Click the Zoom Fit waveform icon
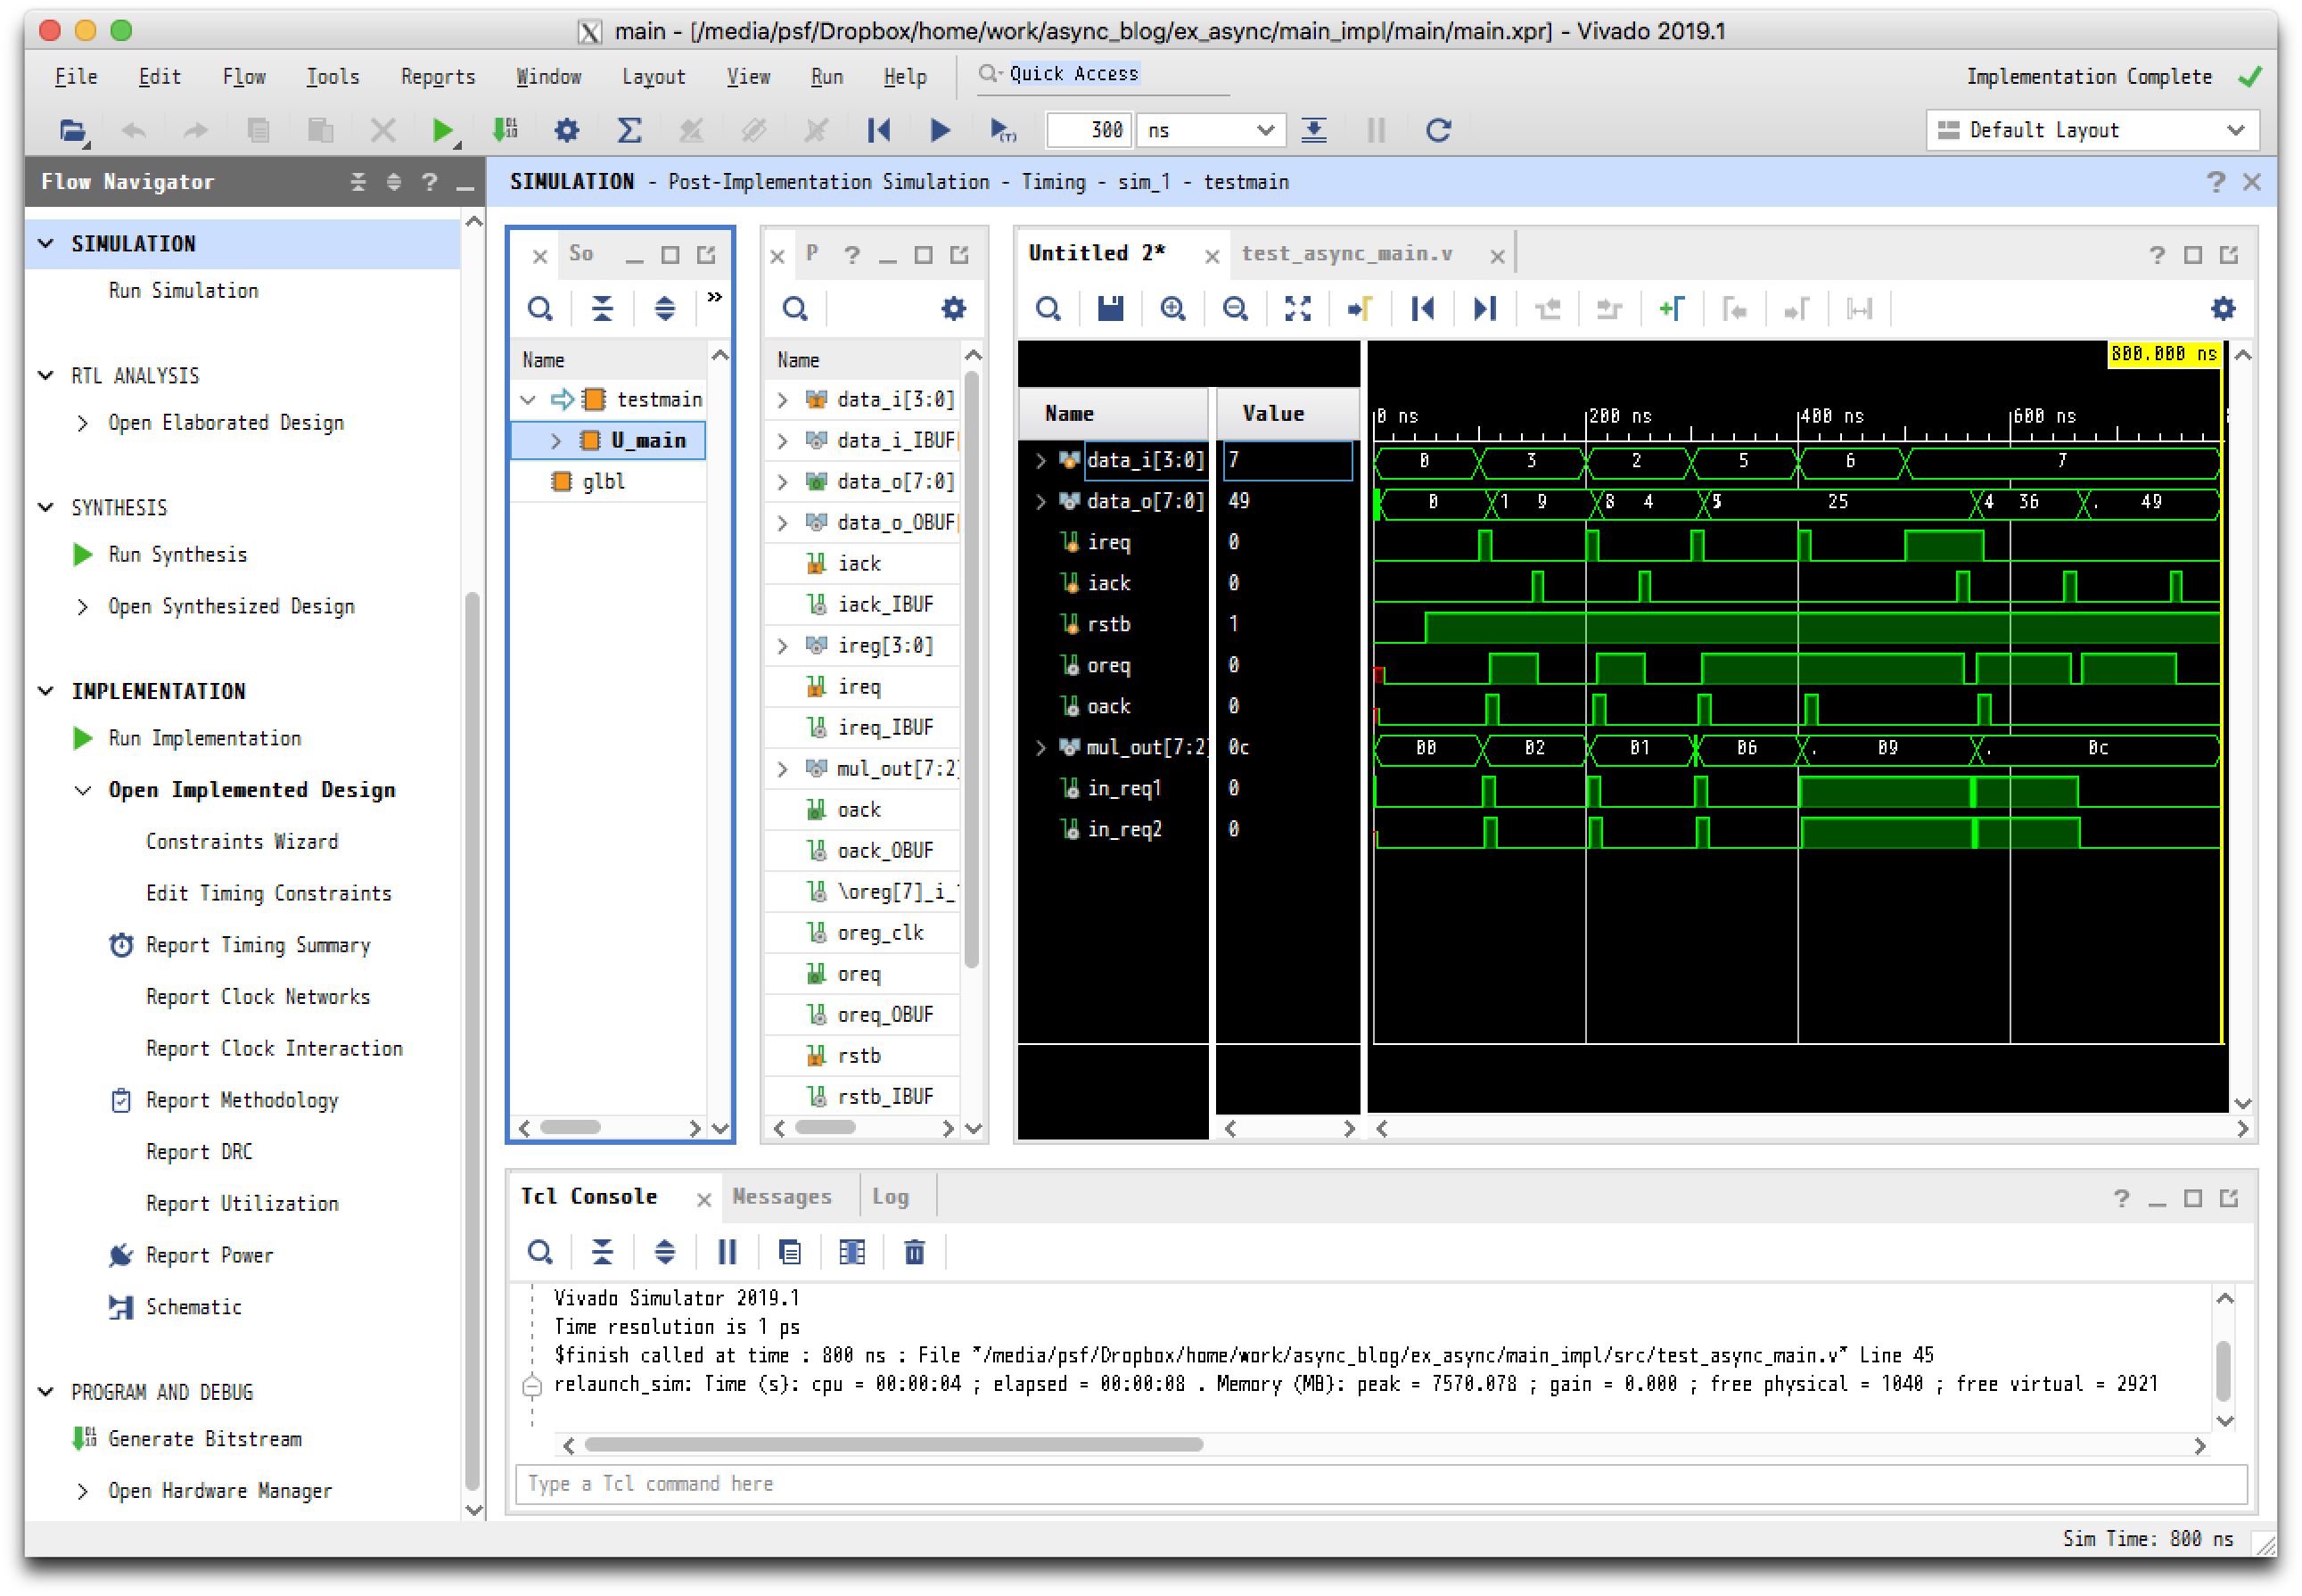 [1297, 309]
